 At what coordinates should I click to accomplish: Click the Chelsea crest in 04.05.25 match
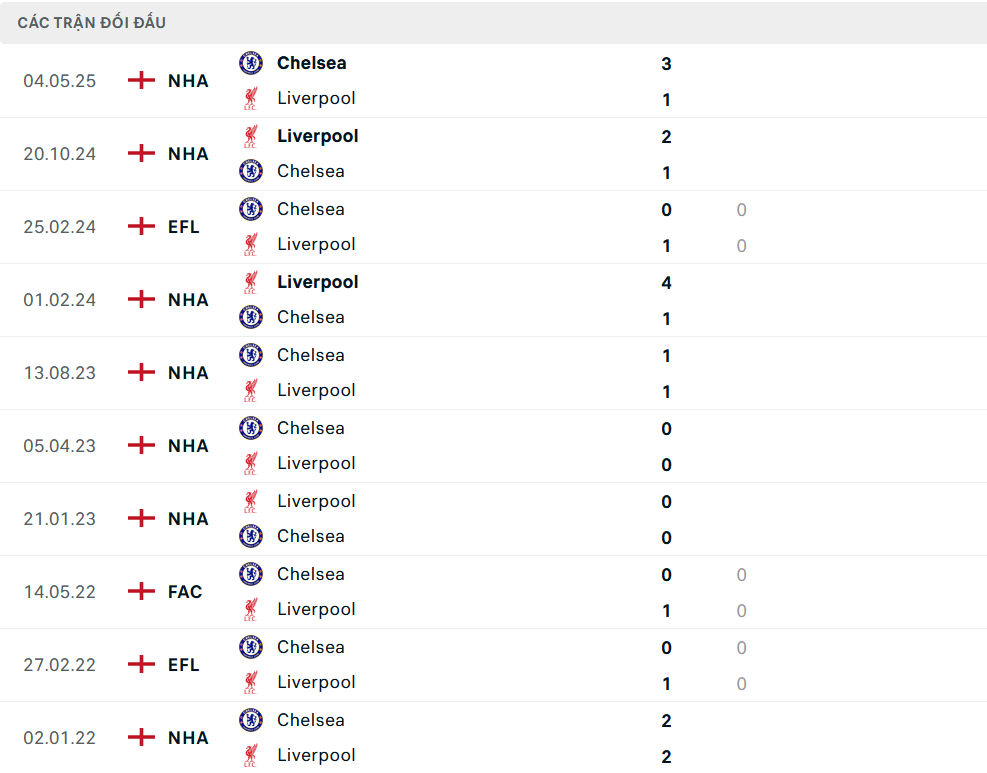tap(251, 63)
